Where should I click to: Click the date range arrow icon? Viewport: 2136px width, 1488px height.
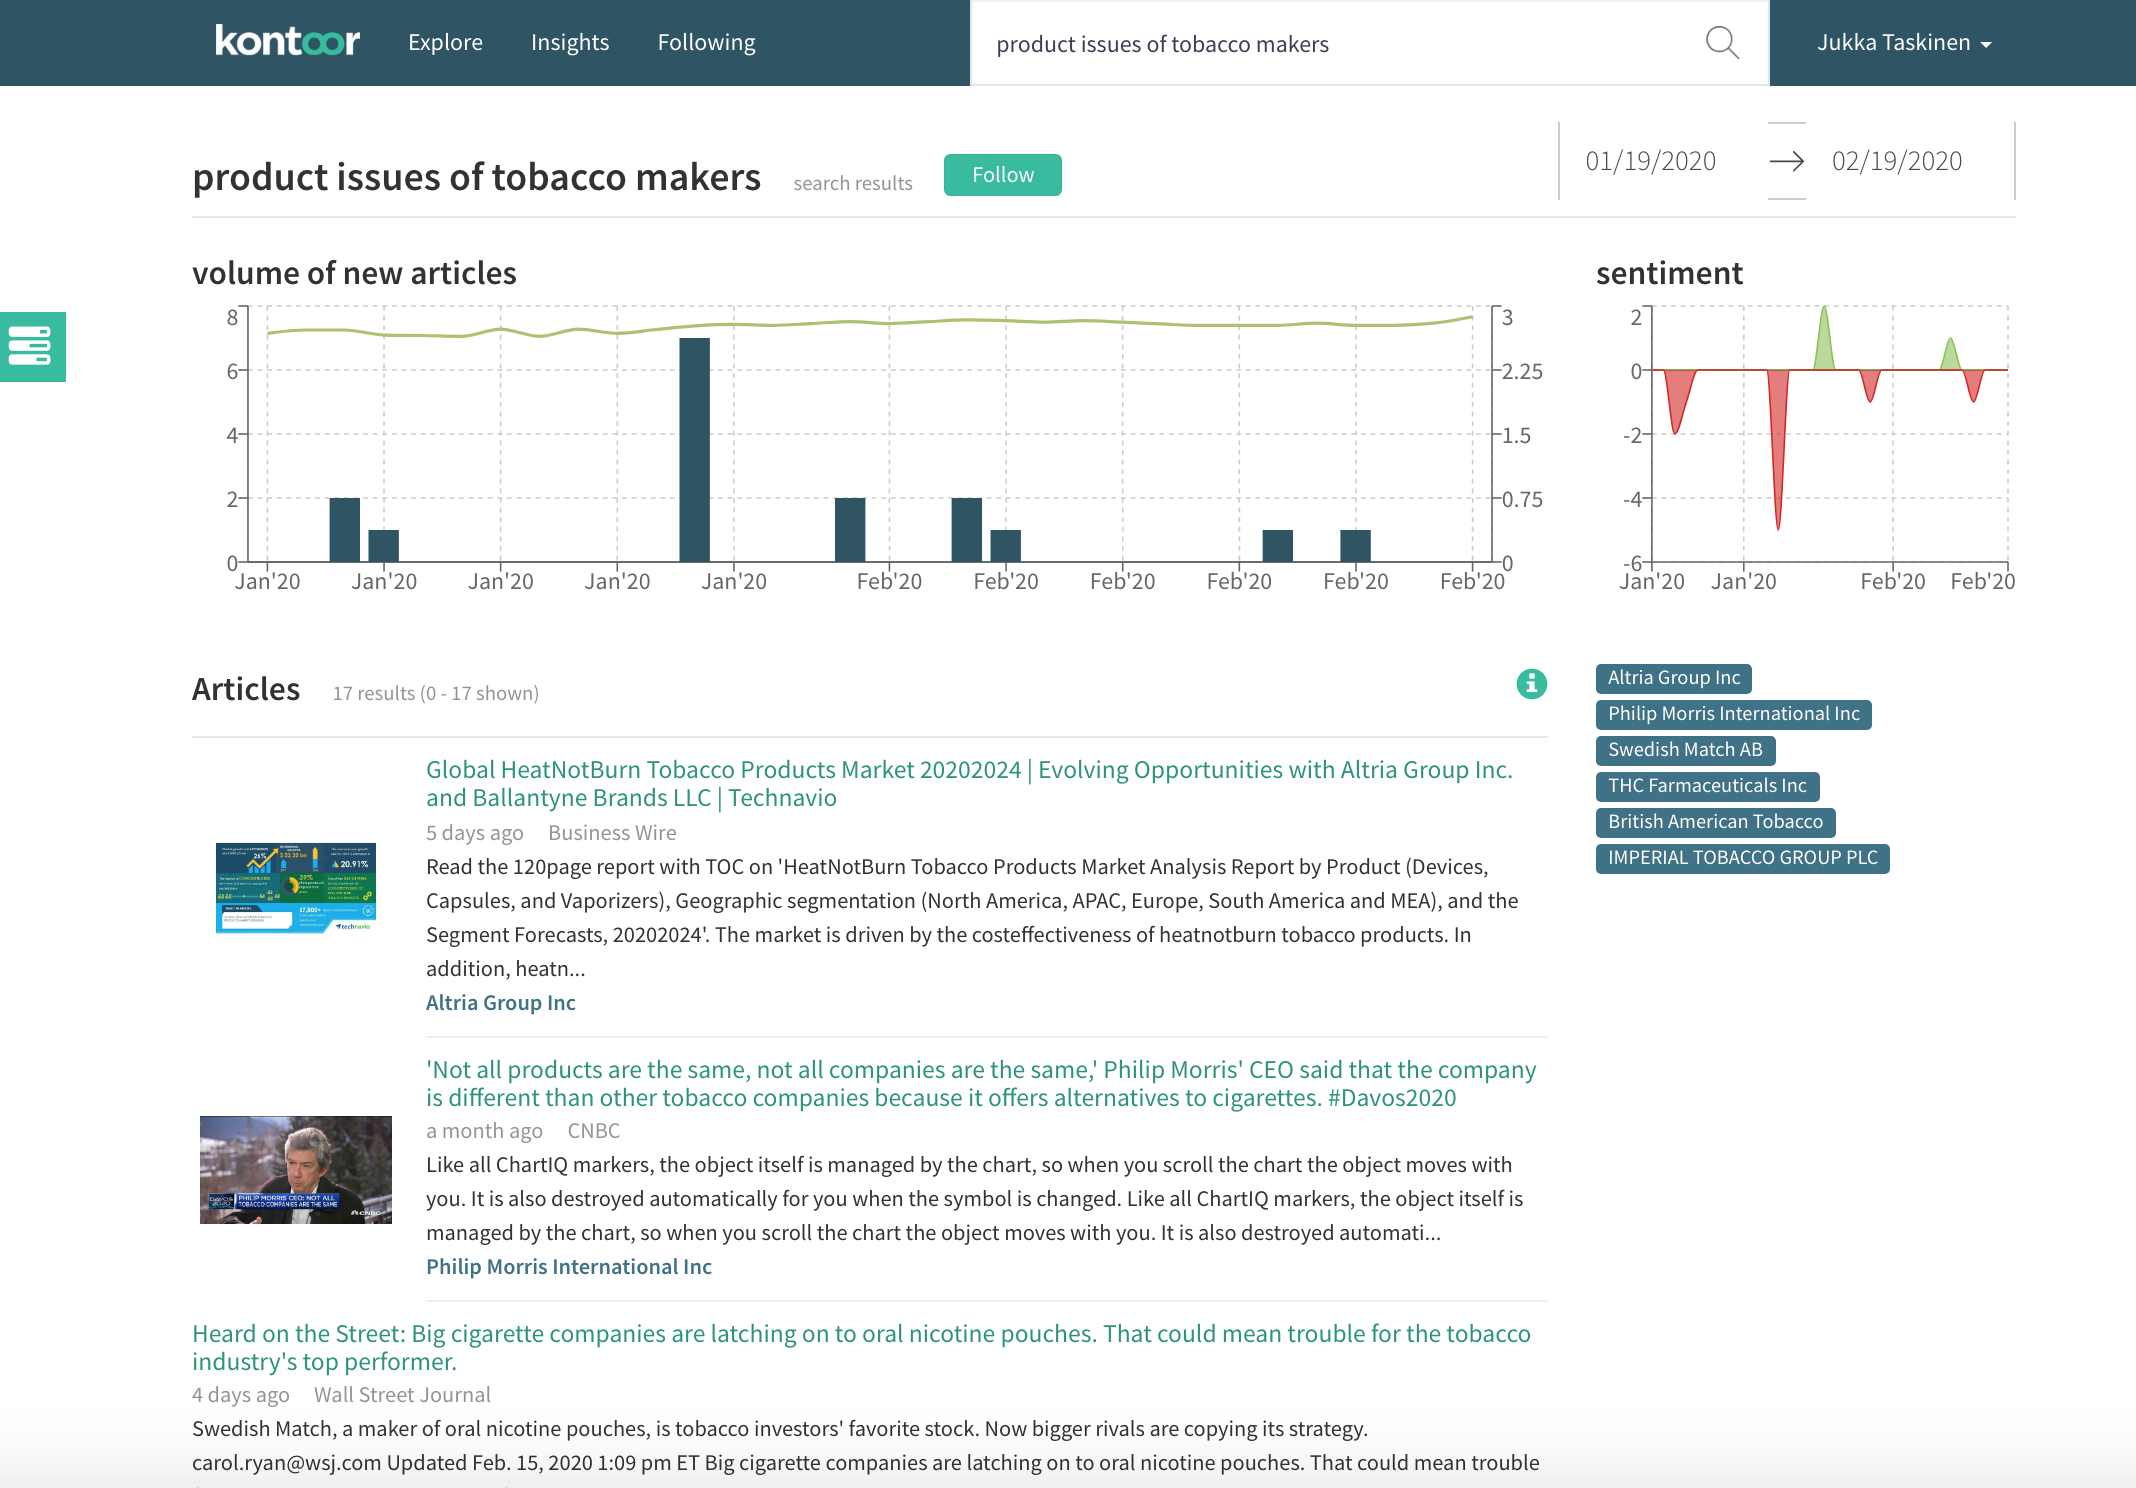click(1787, 161)
